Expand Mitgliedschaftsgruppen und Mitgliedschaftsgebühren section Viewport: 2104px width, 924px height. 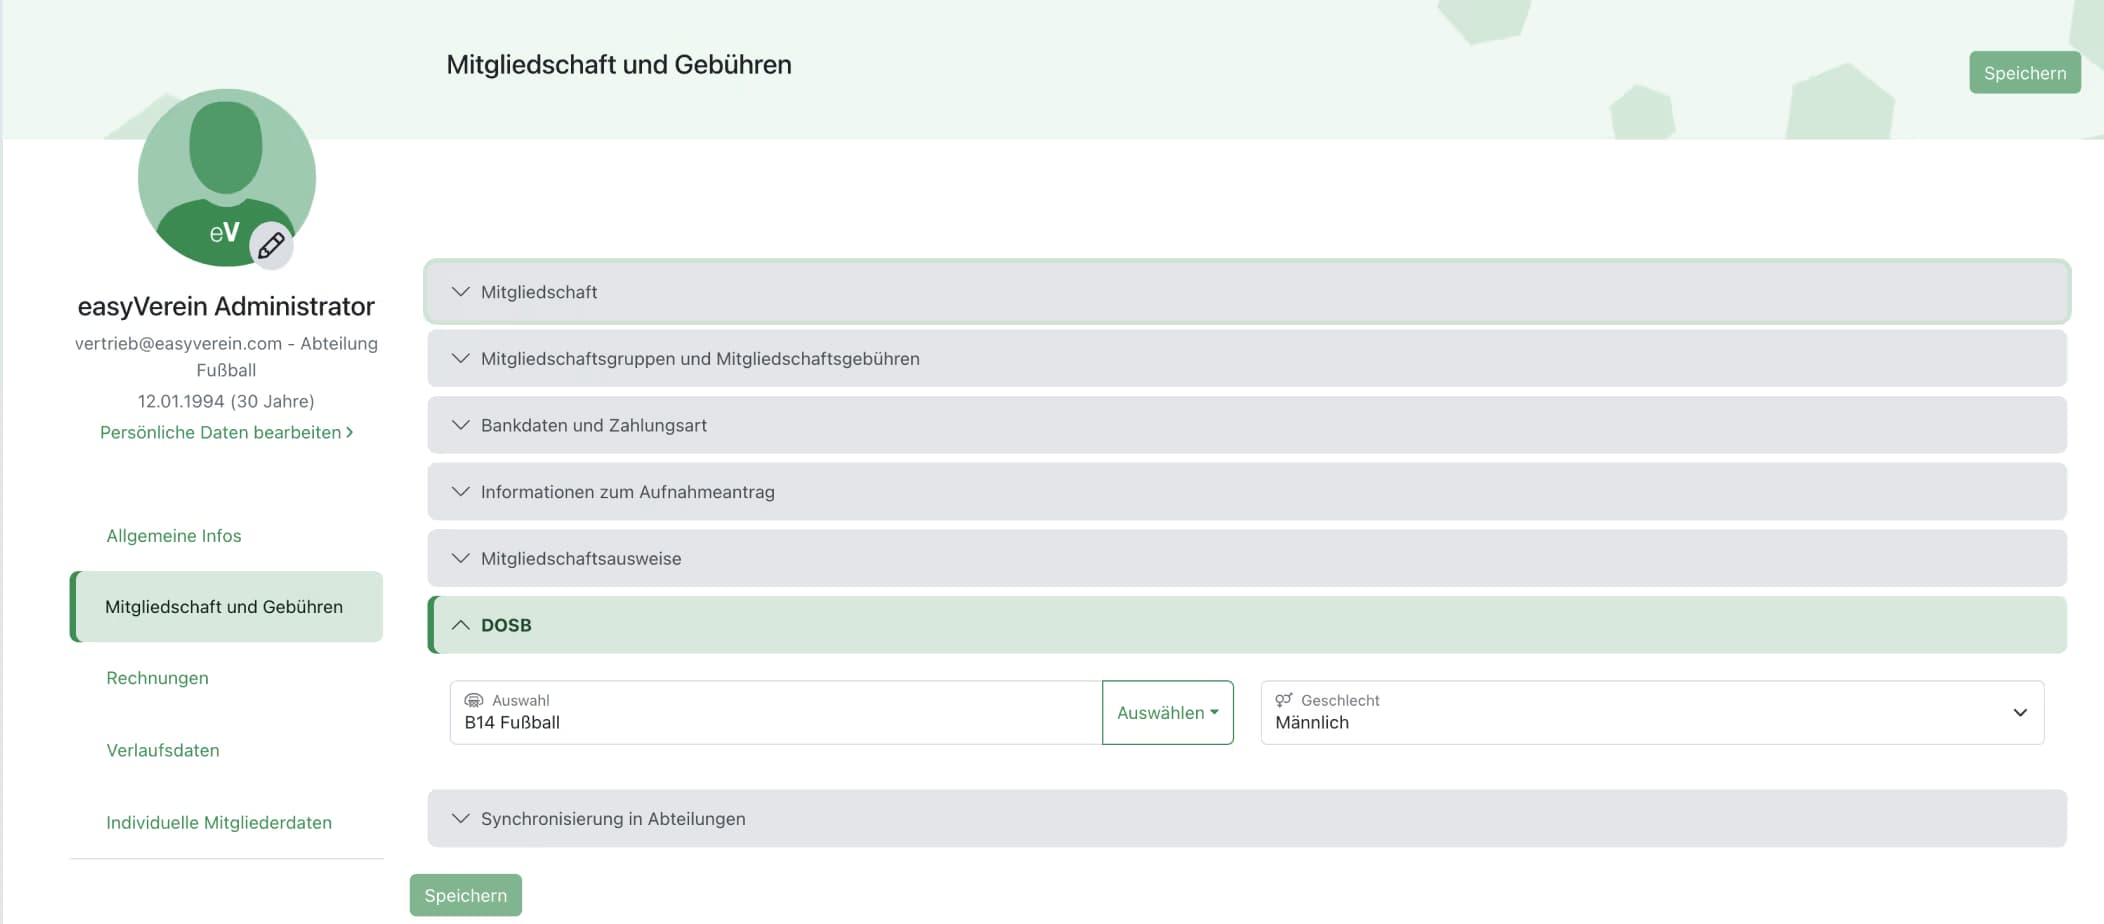[1247, 358]
